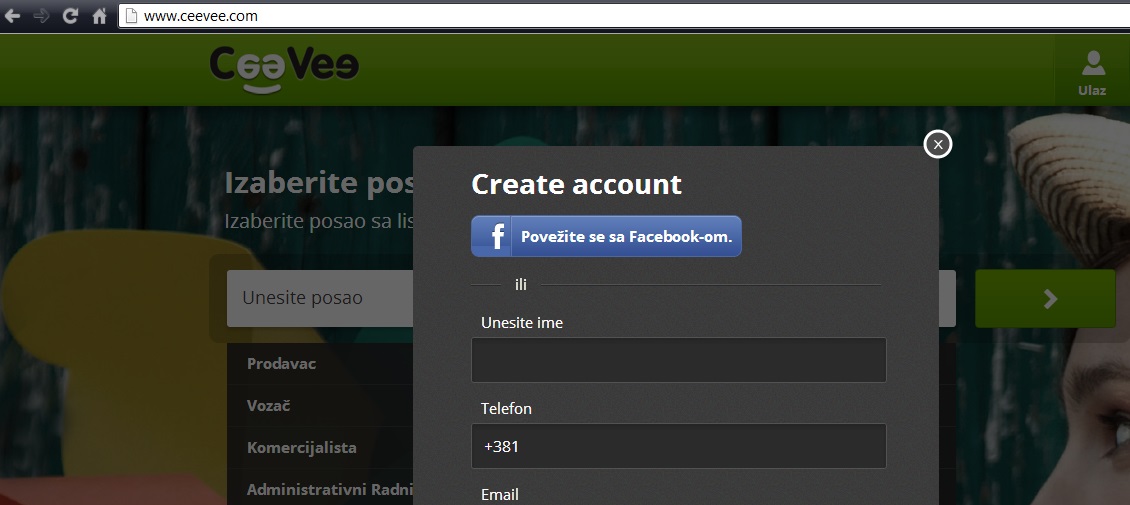Go to the browser home icon
1130x505 pixels.
99,16
